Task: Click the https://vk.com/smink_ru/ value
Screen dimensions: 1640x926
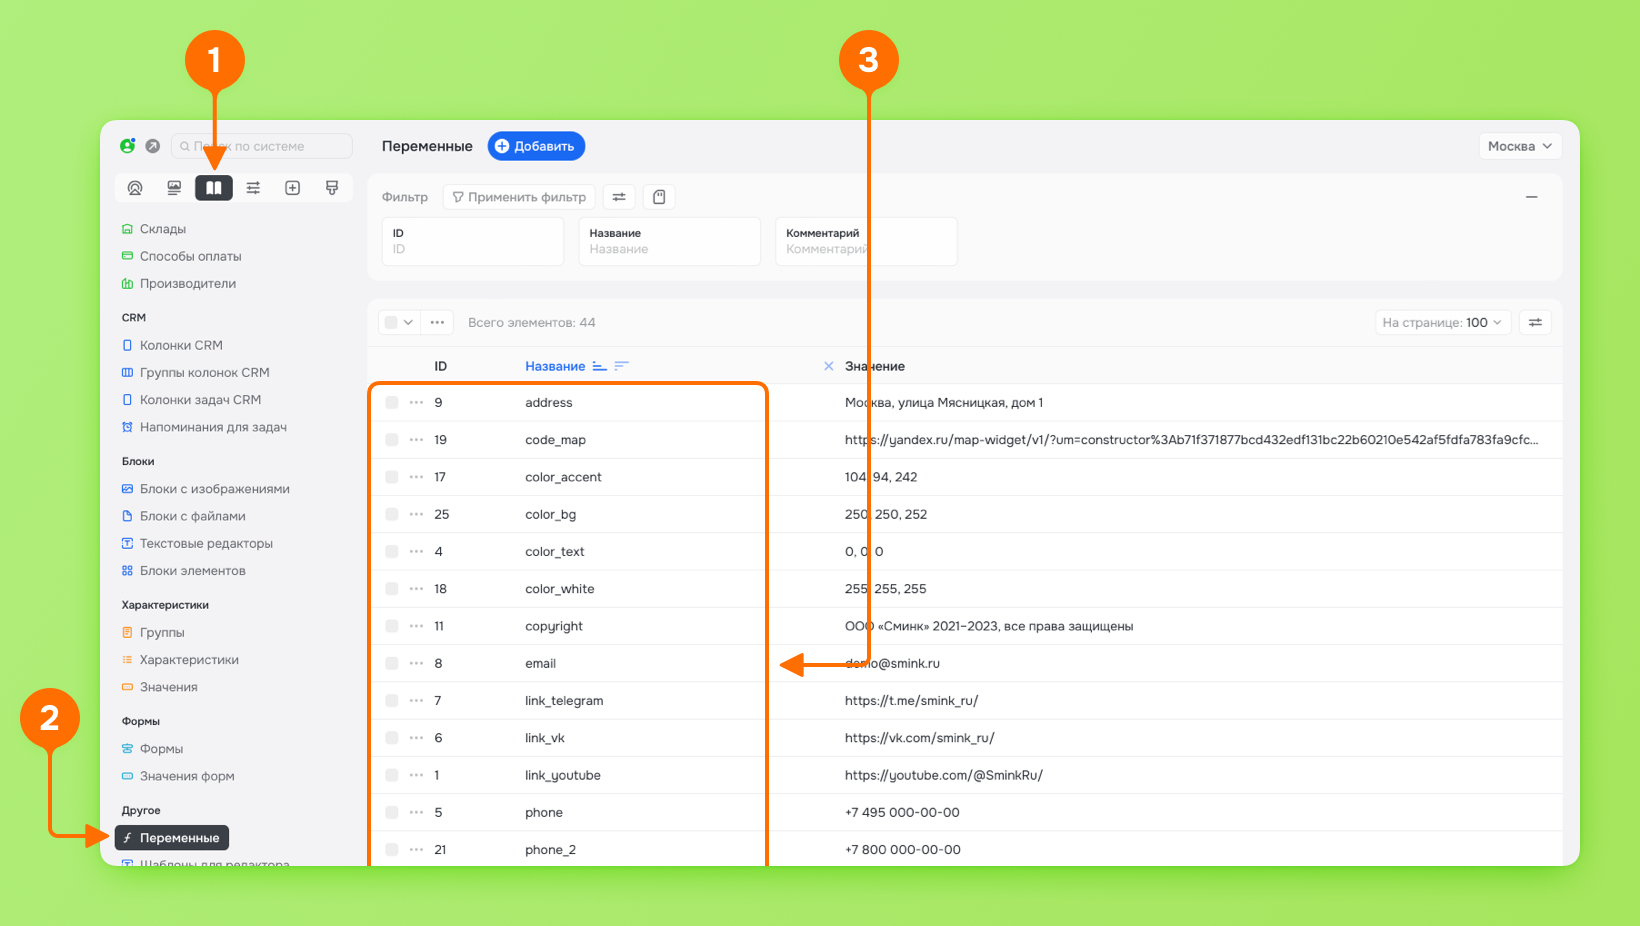Action: pyautogui.click(x=919, y=738)
